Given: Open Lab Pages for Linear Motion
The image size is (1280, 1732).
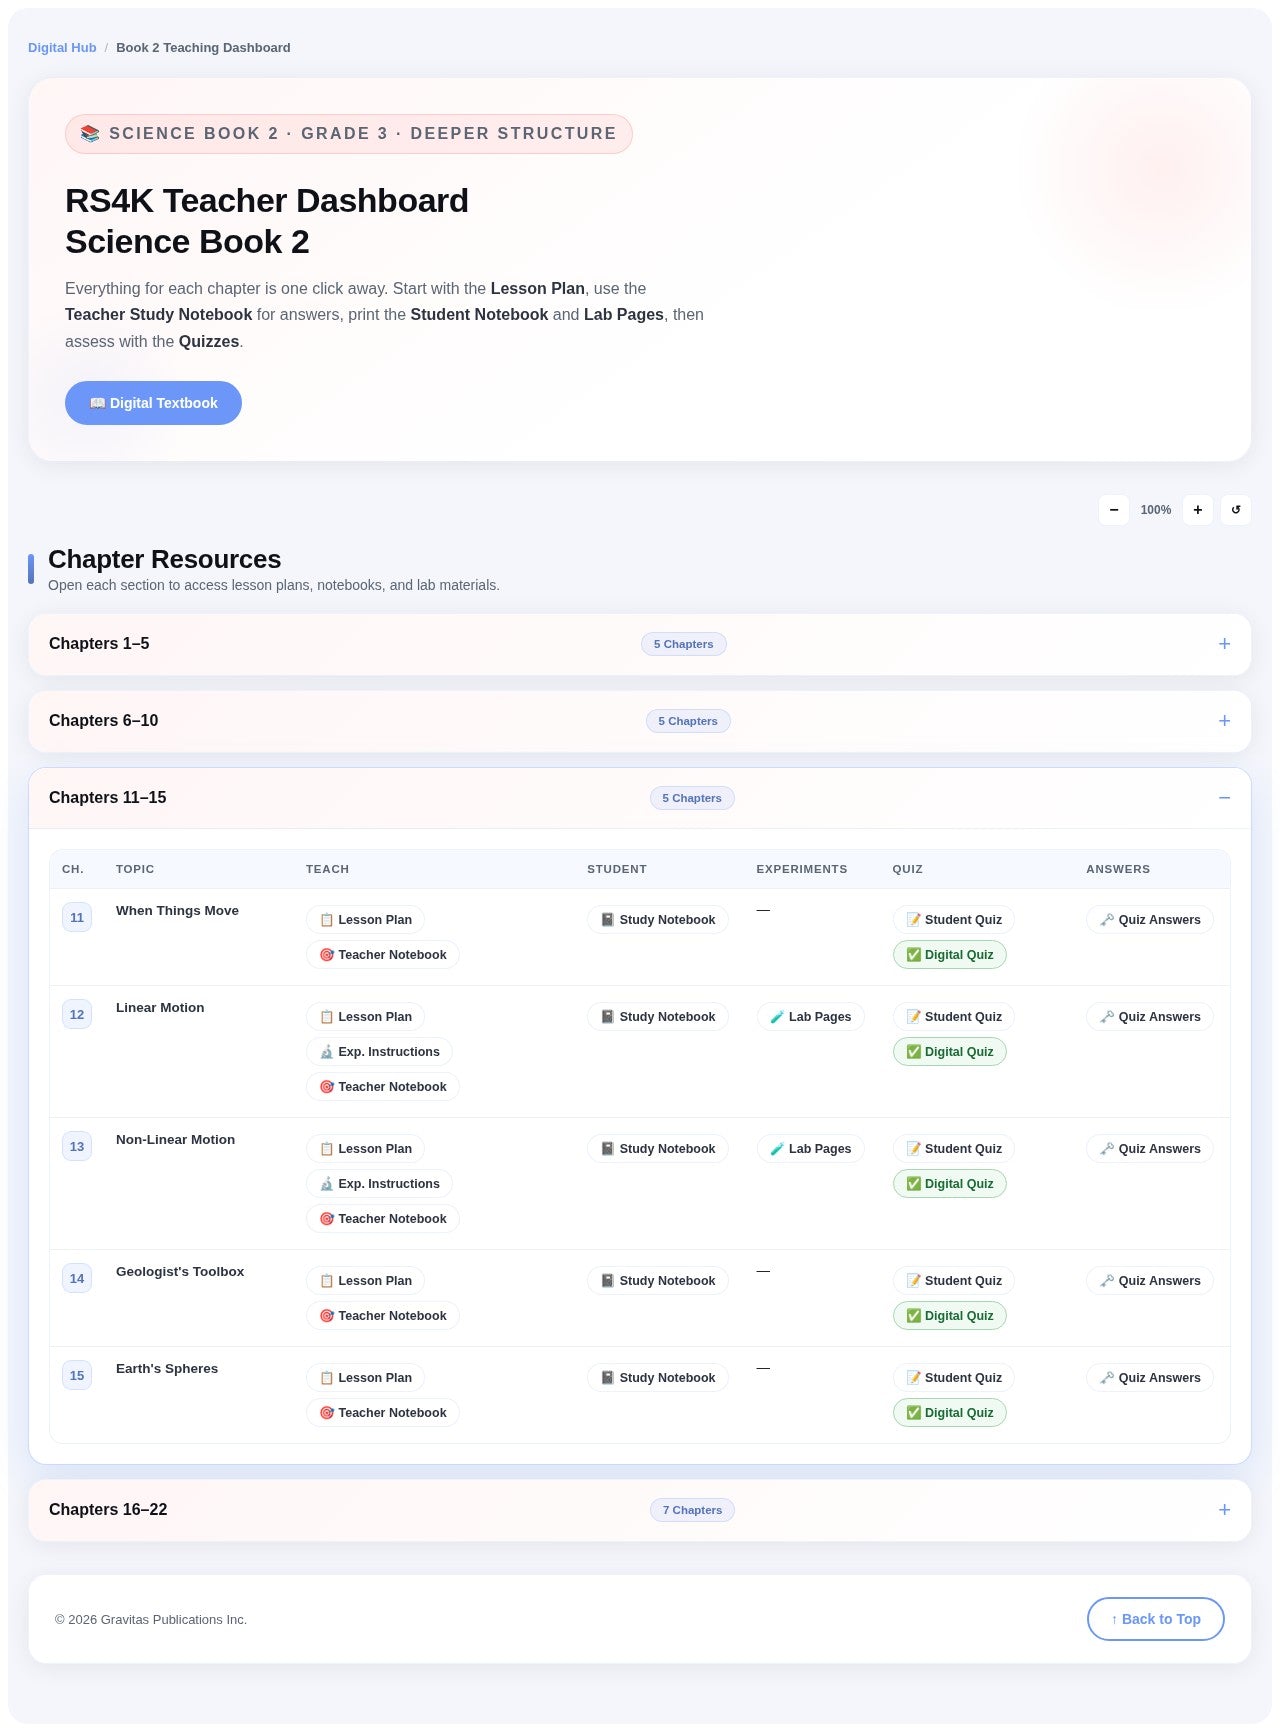Looking at the screenshot, I should pos(810,1017).
